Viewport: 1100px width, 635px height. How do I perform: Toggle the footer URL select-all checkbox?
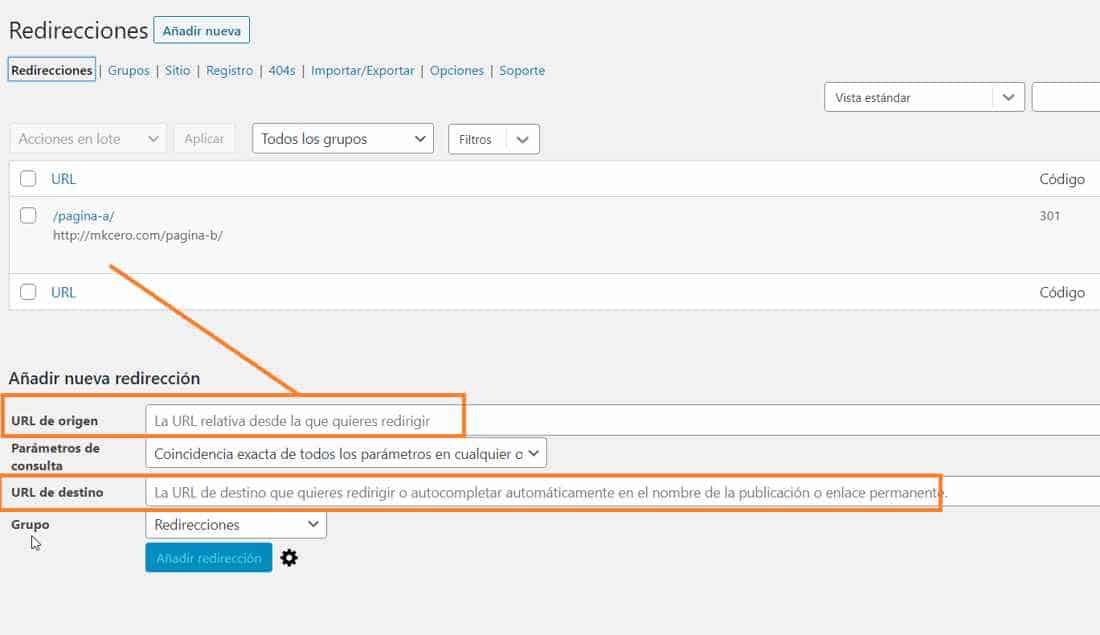tap(28, 292)
